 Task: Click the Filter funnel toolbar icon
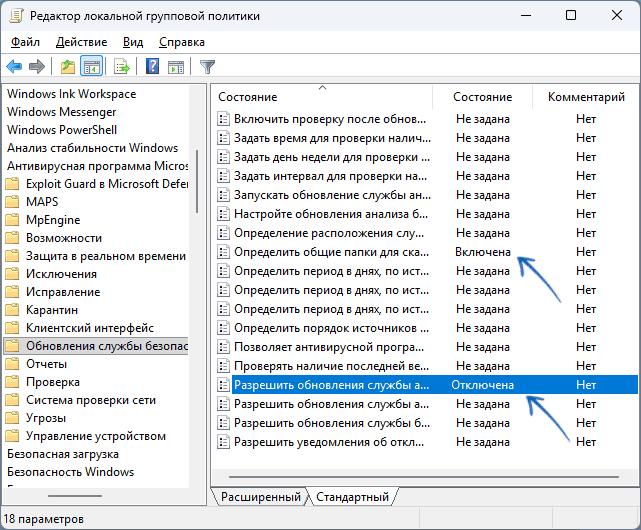[207, 67]
